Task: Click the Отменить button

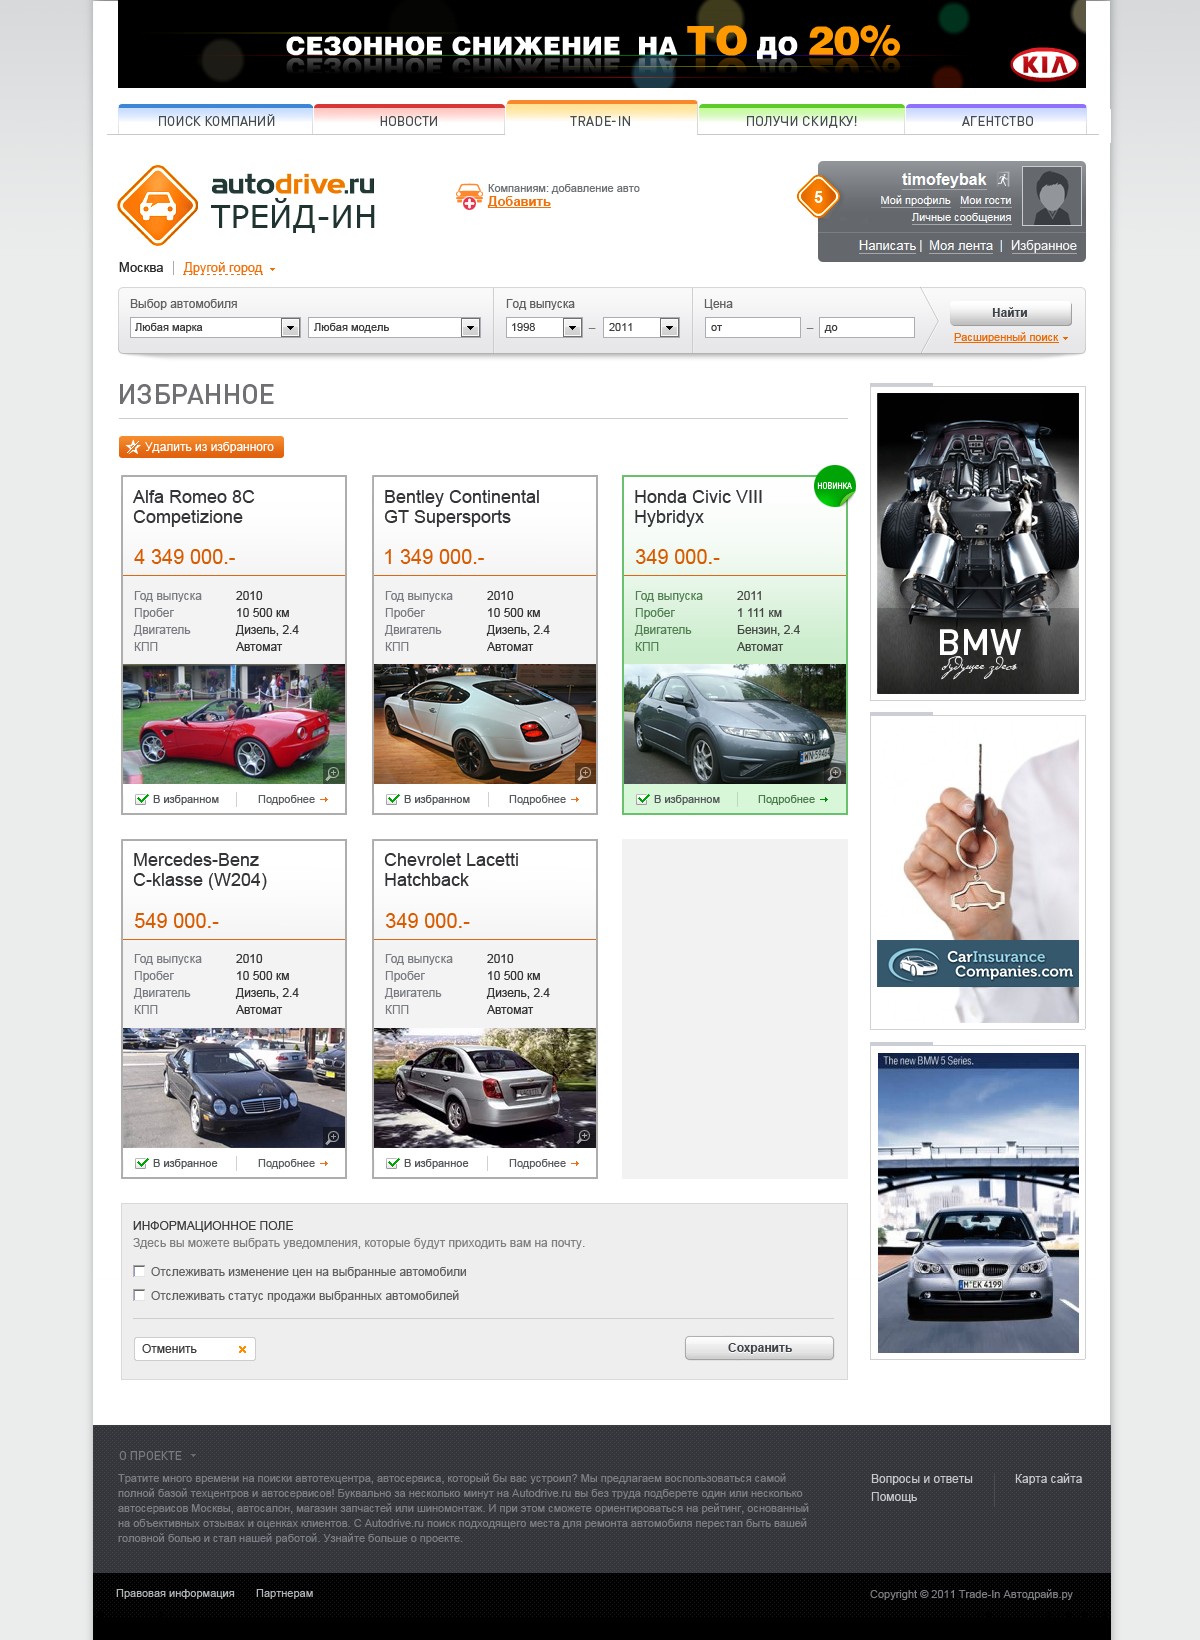Action: point(195,1349)
